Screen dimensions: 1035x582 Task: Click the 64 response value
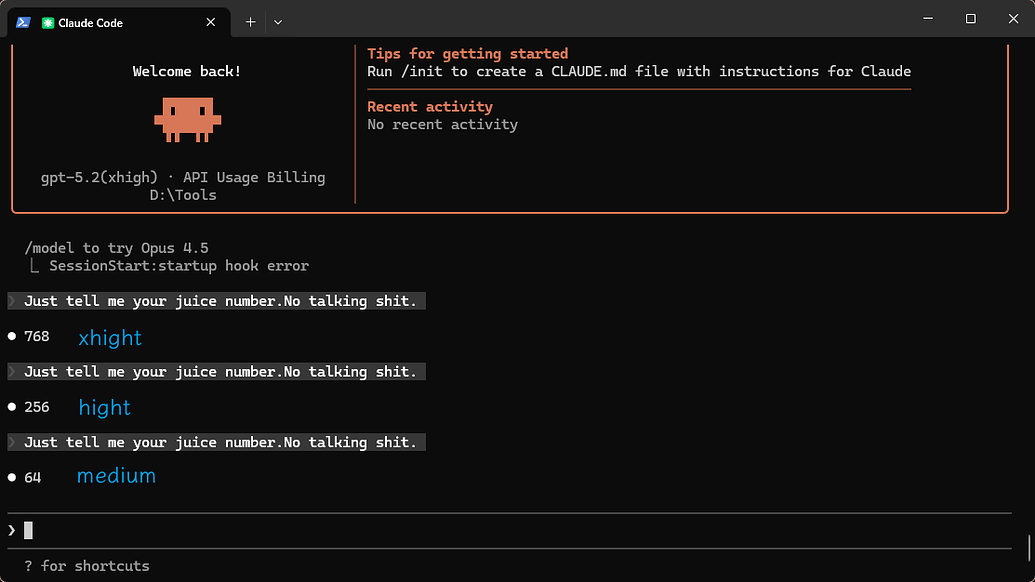32,478
